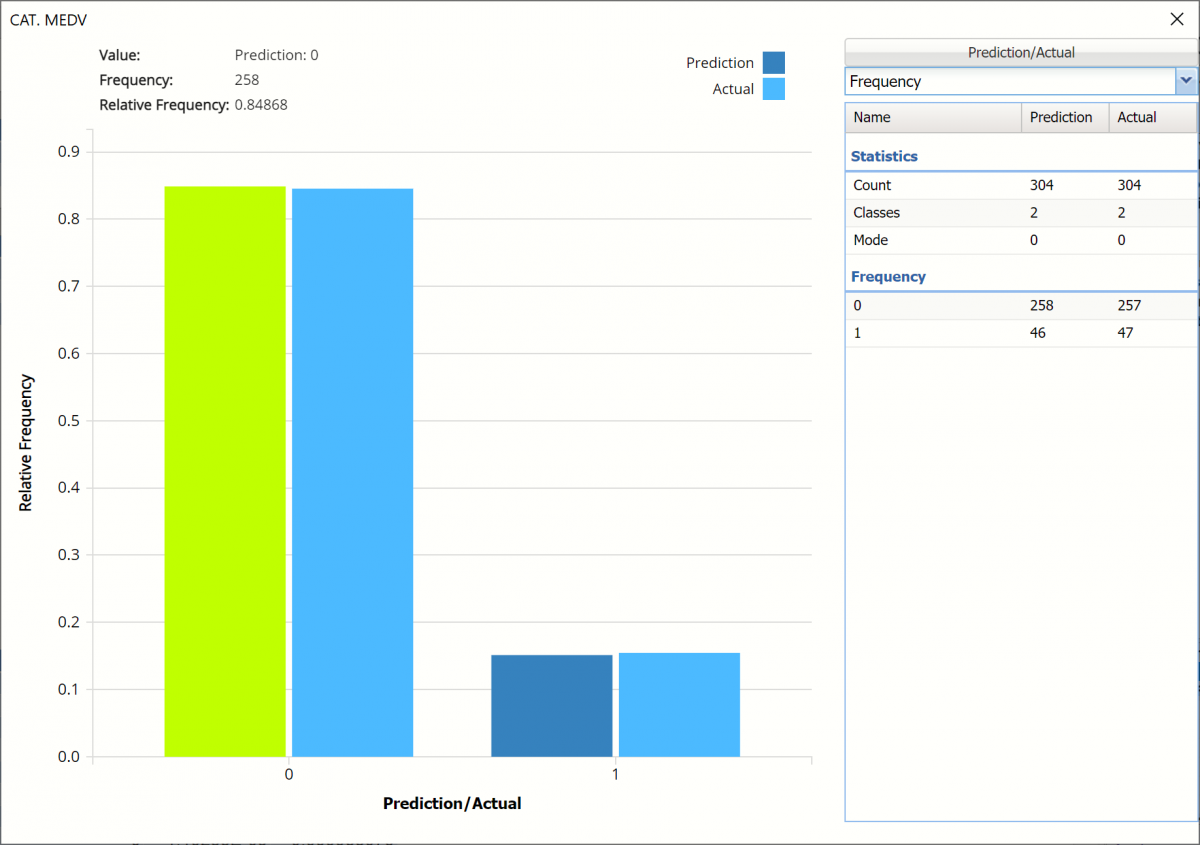Close the CAT. MEDV chart window
The width and height of the screenshot is (1200, 845).
[x=1176, y=19]
